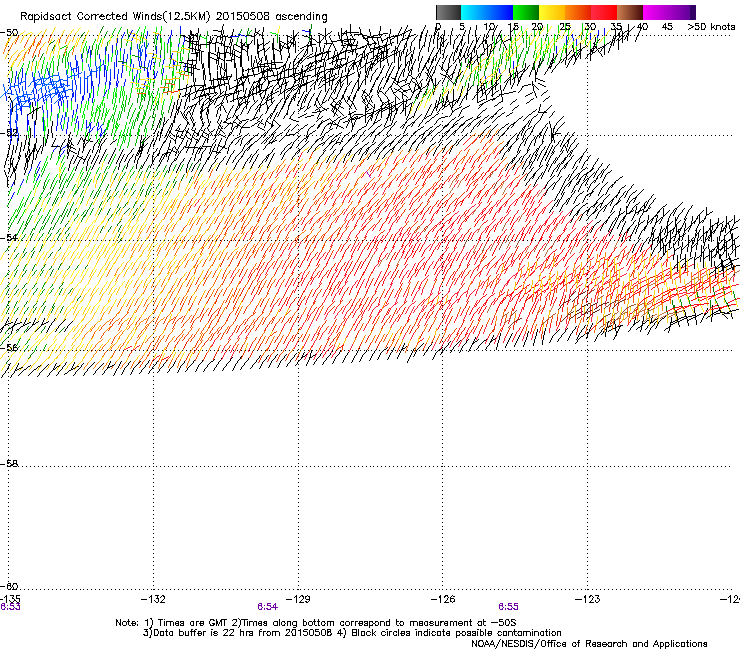The height and width of the screenshot is (650, 740).
Task: Click the -54 latitude axis label
Action: (9, 237)
